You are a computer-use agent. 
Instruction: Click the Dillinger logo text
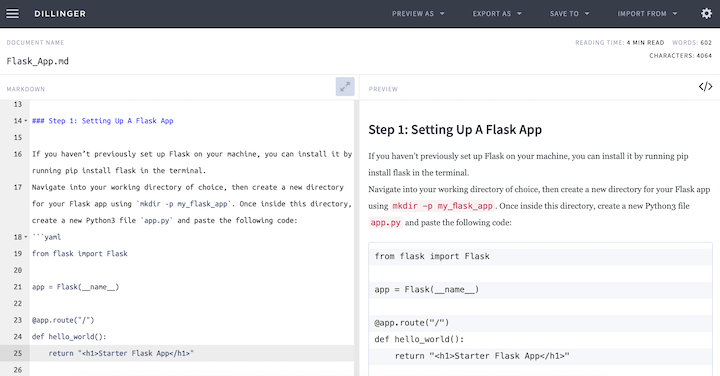click(x=60, y=14)
